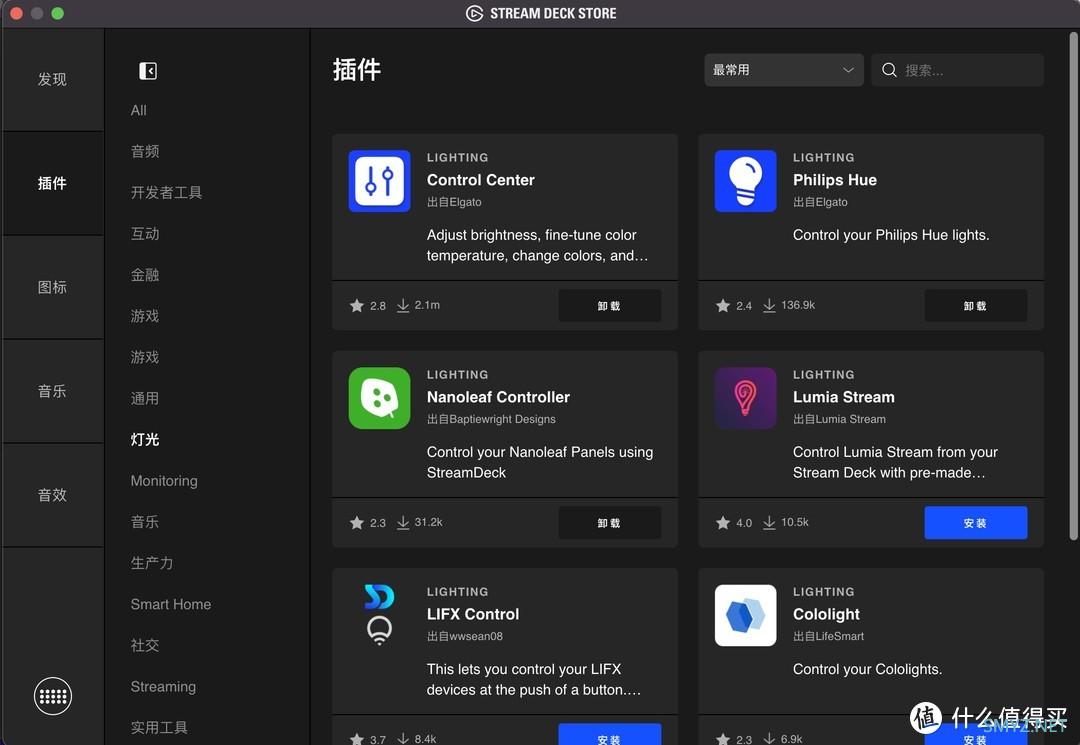Click Philips Hue star rating icon
This screenshot has height=745, width=1080.
click(x=723, y=306)
